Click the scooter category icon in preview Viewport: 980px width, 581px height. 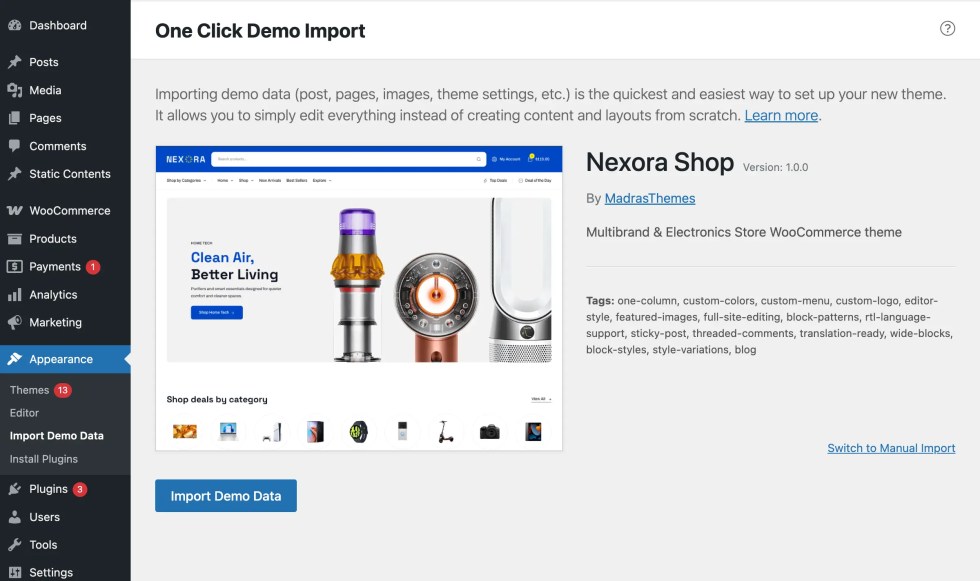pos(445,432)
